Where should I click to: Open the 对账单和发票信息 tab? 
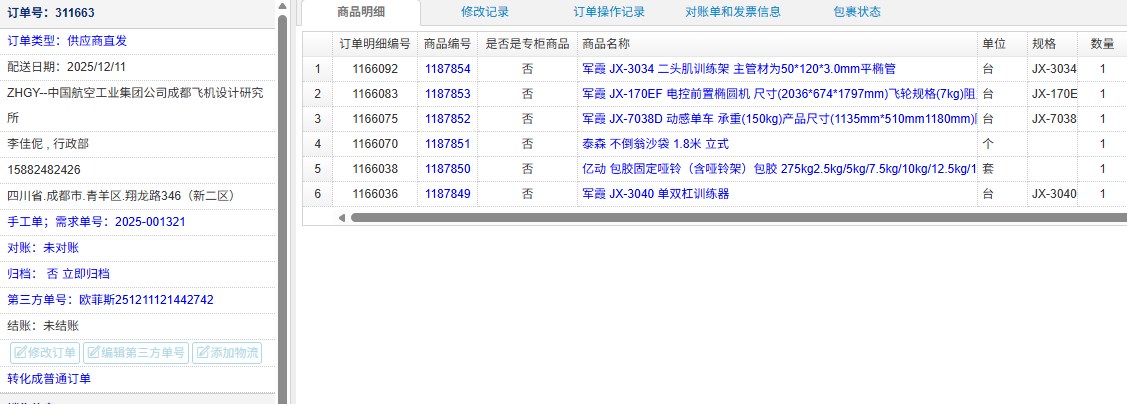(733, 12)
